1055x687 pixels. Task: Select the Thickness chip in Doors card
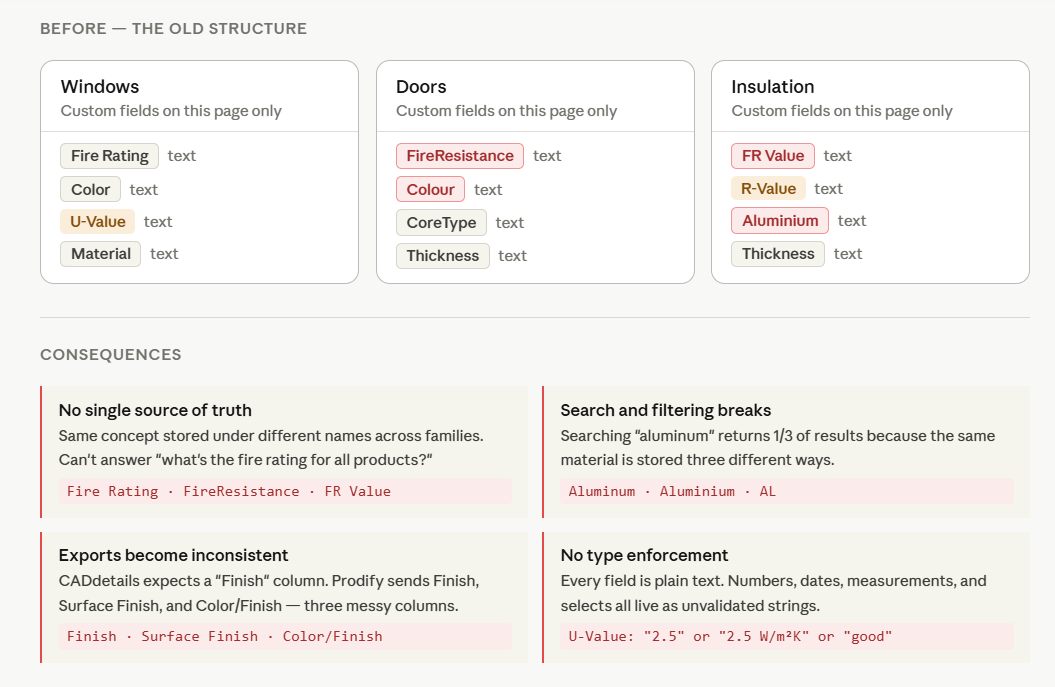pos(443,256)
